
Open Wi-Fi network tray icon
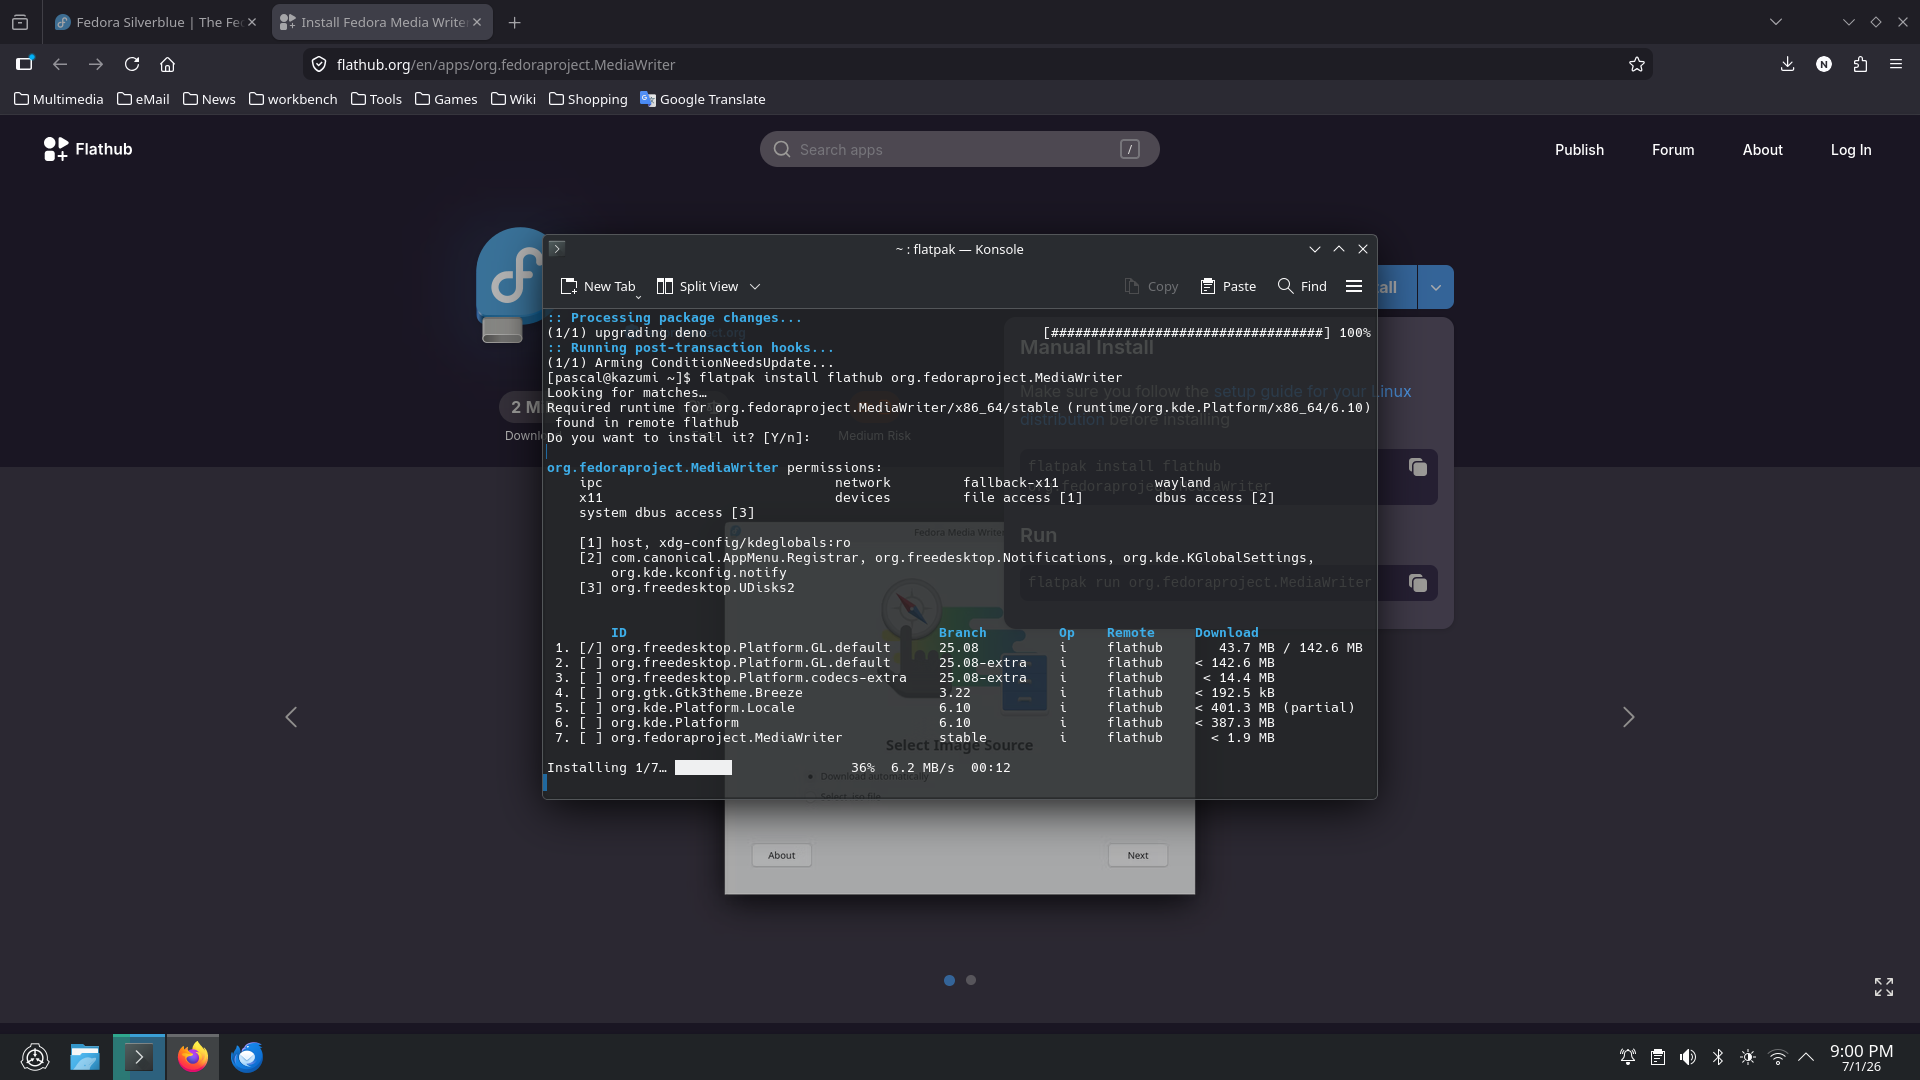tap(1778, 1057)
